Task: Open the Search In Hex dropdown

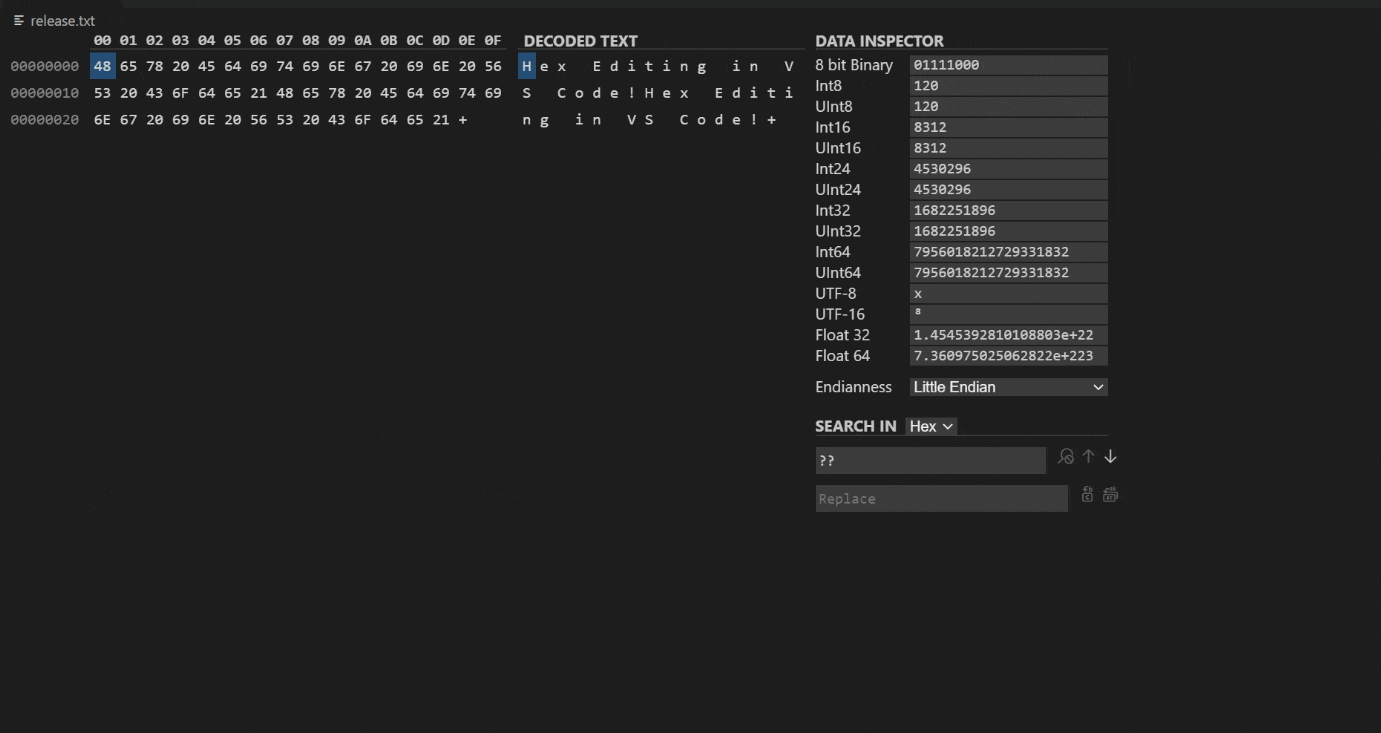Action: tap(931, 427)
